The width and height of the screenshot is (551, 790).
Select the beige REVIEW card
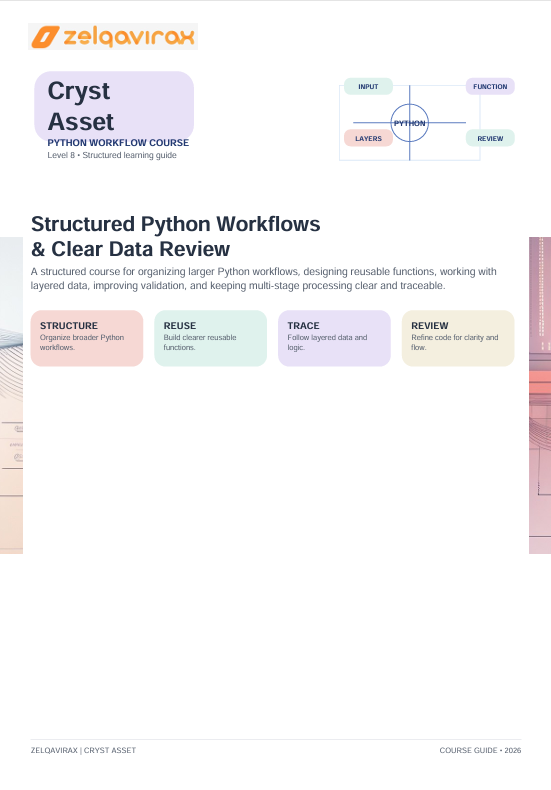coord(458,339)
